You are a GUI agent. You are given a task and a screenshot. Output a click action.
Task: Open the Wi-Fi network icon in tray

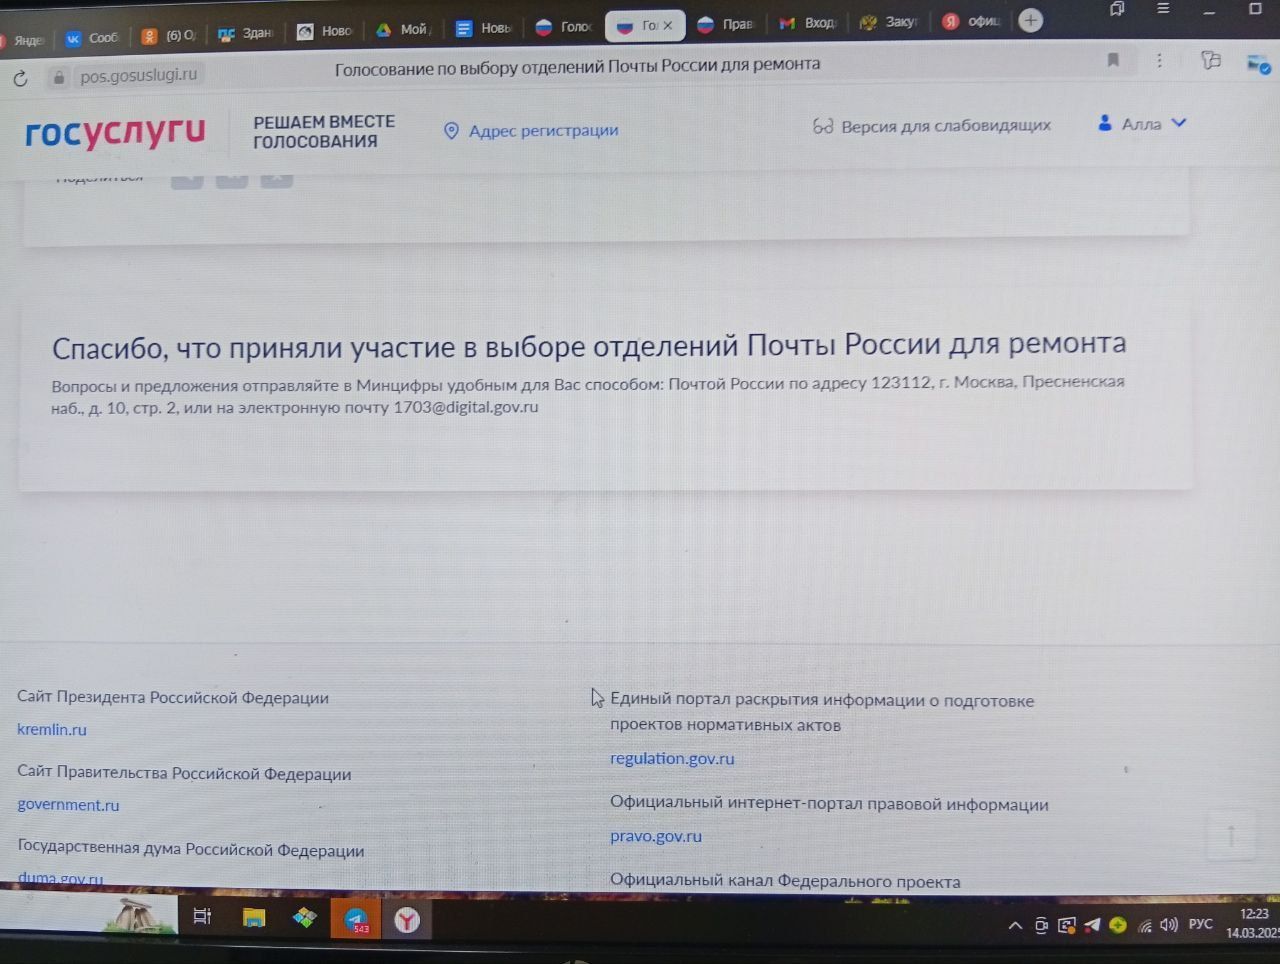[x=1145, y=926]
